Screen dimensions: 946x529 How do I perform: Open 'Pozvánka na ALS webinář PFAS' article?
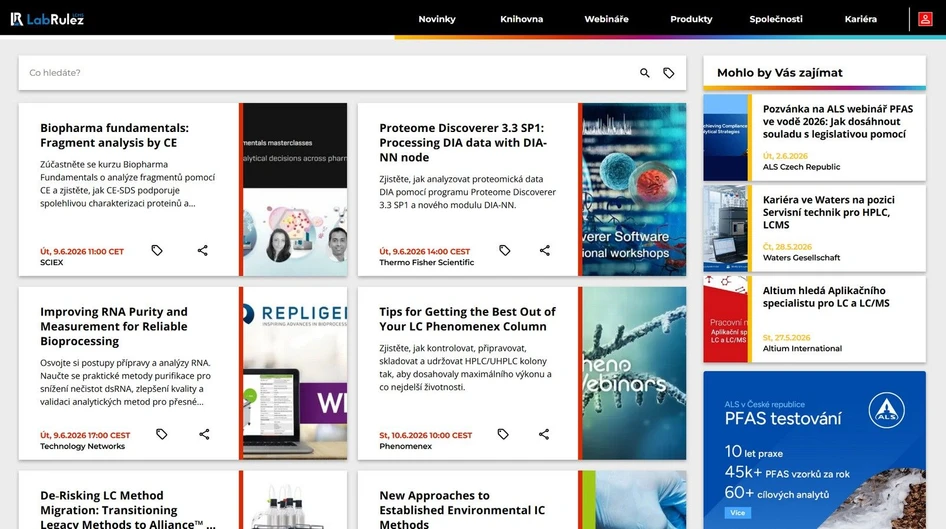coord(837,121)
